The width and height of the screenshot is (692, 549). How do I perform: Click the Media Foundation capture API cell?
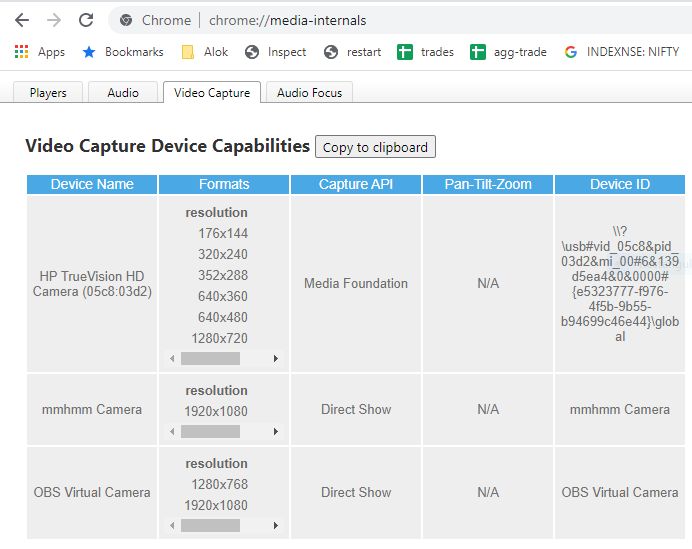[356, 283]
